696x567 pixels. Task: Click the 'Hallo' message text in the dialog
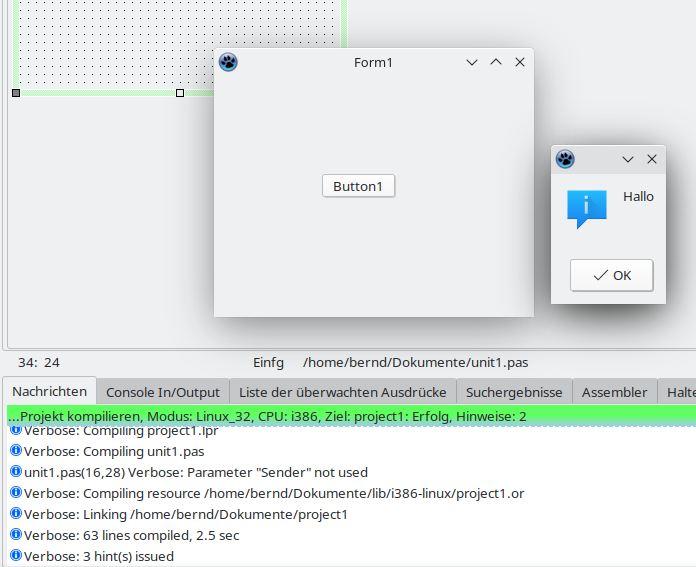[x=638, y=197]
